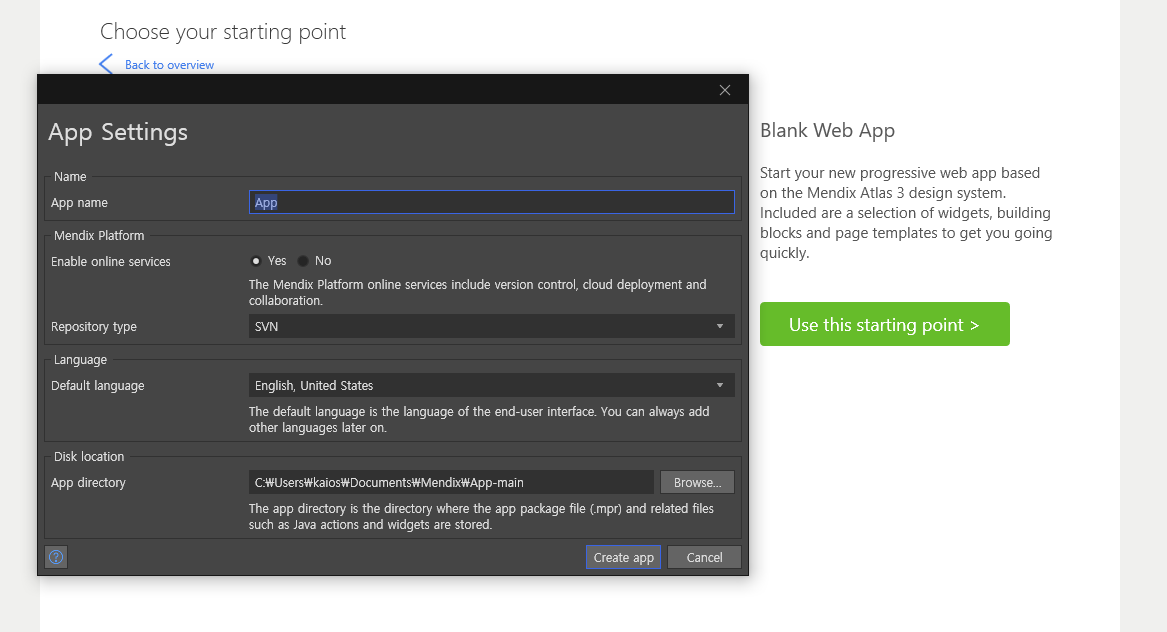Cancel the App Settings dialog
1167x632 pixels.
pos(704,558)
